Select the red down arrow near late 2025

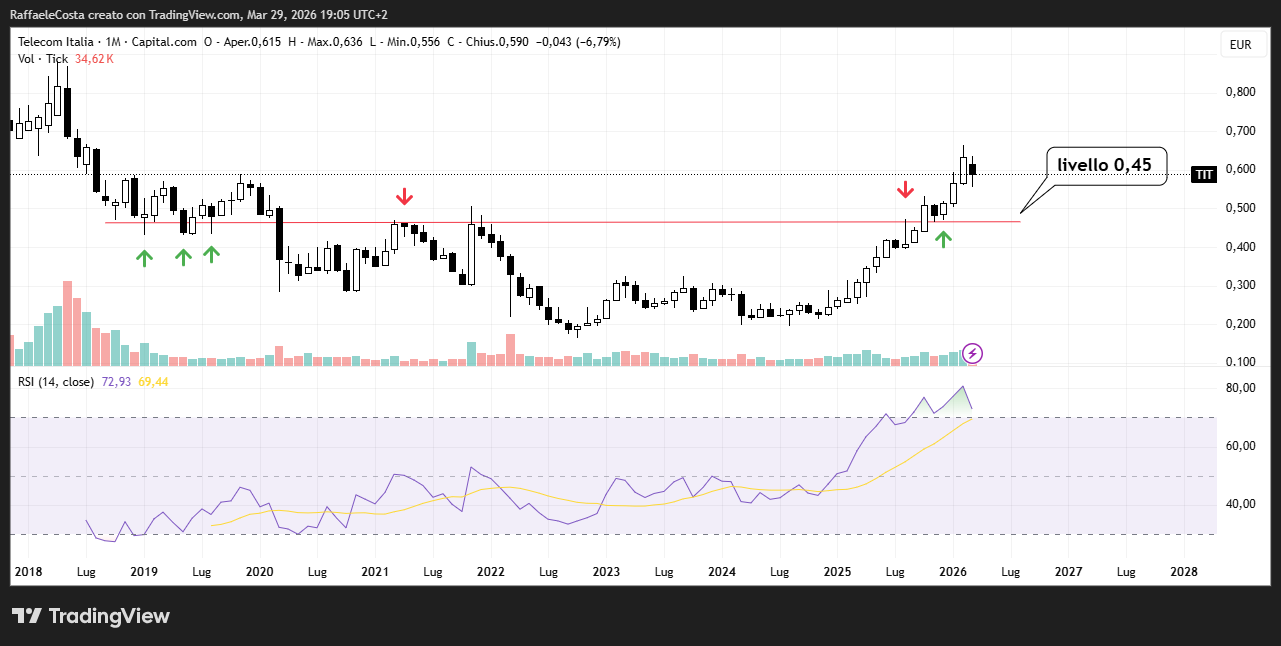click(905, 190)
